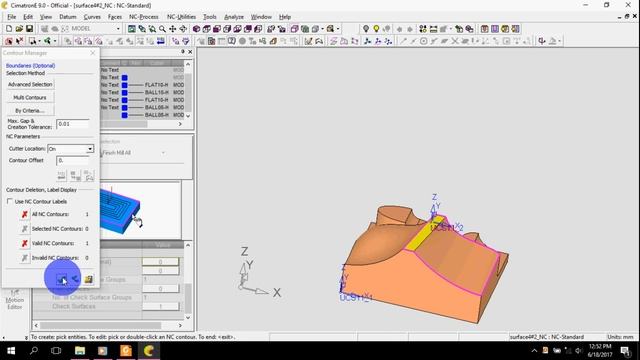Viewport: 640px width, 360px height.
Task: Delete all NC contours with red X
Action: pyautogui.click(x=24, y=214)
